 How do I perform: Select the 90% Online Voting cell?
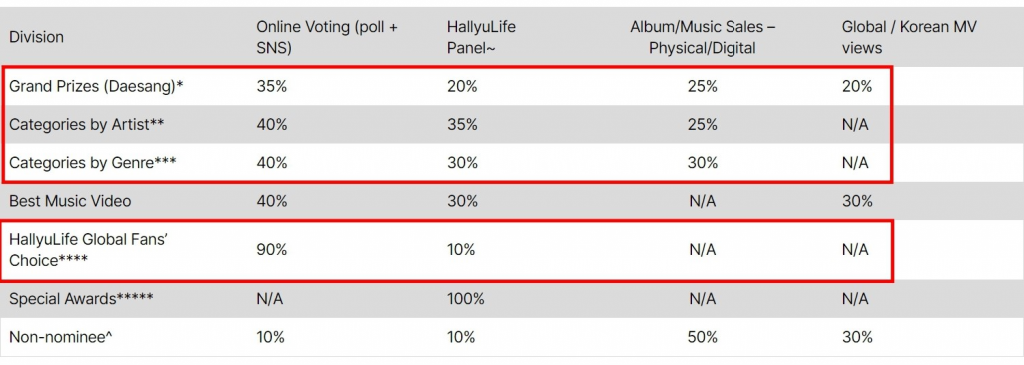coord(271,249)
